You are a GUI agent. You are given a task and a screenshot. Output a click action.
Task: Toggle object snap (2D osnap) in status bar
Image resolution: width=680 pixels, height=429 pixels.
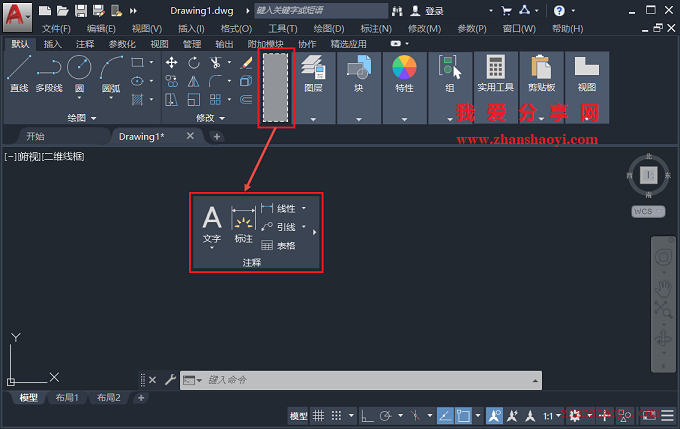(x=463, y=416)
